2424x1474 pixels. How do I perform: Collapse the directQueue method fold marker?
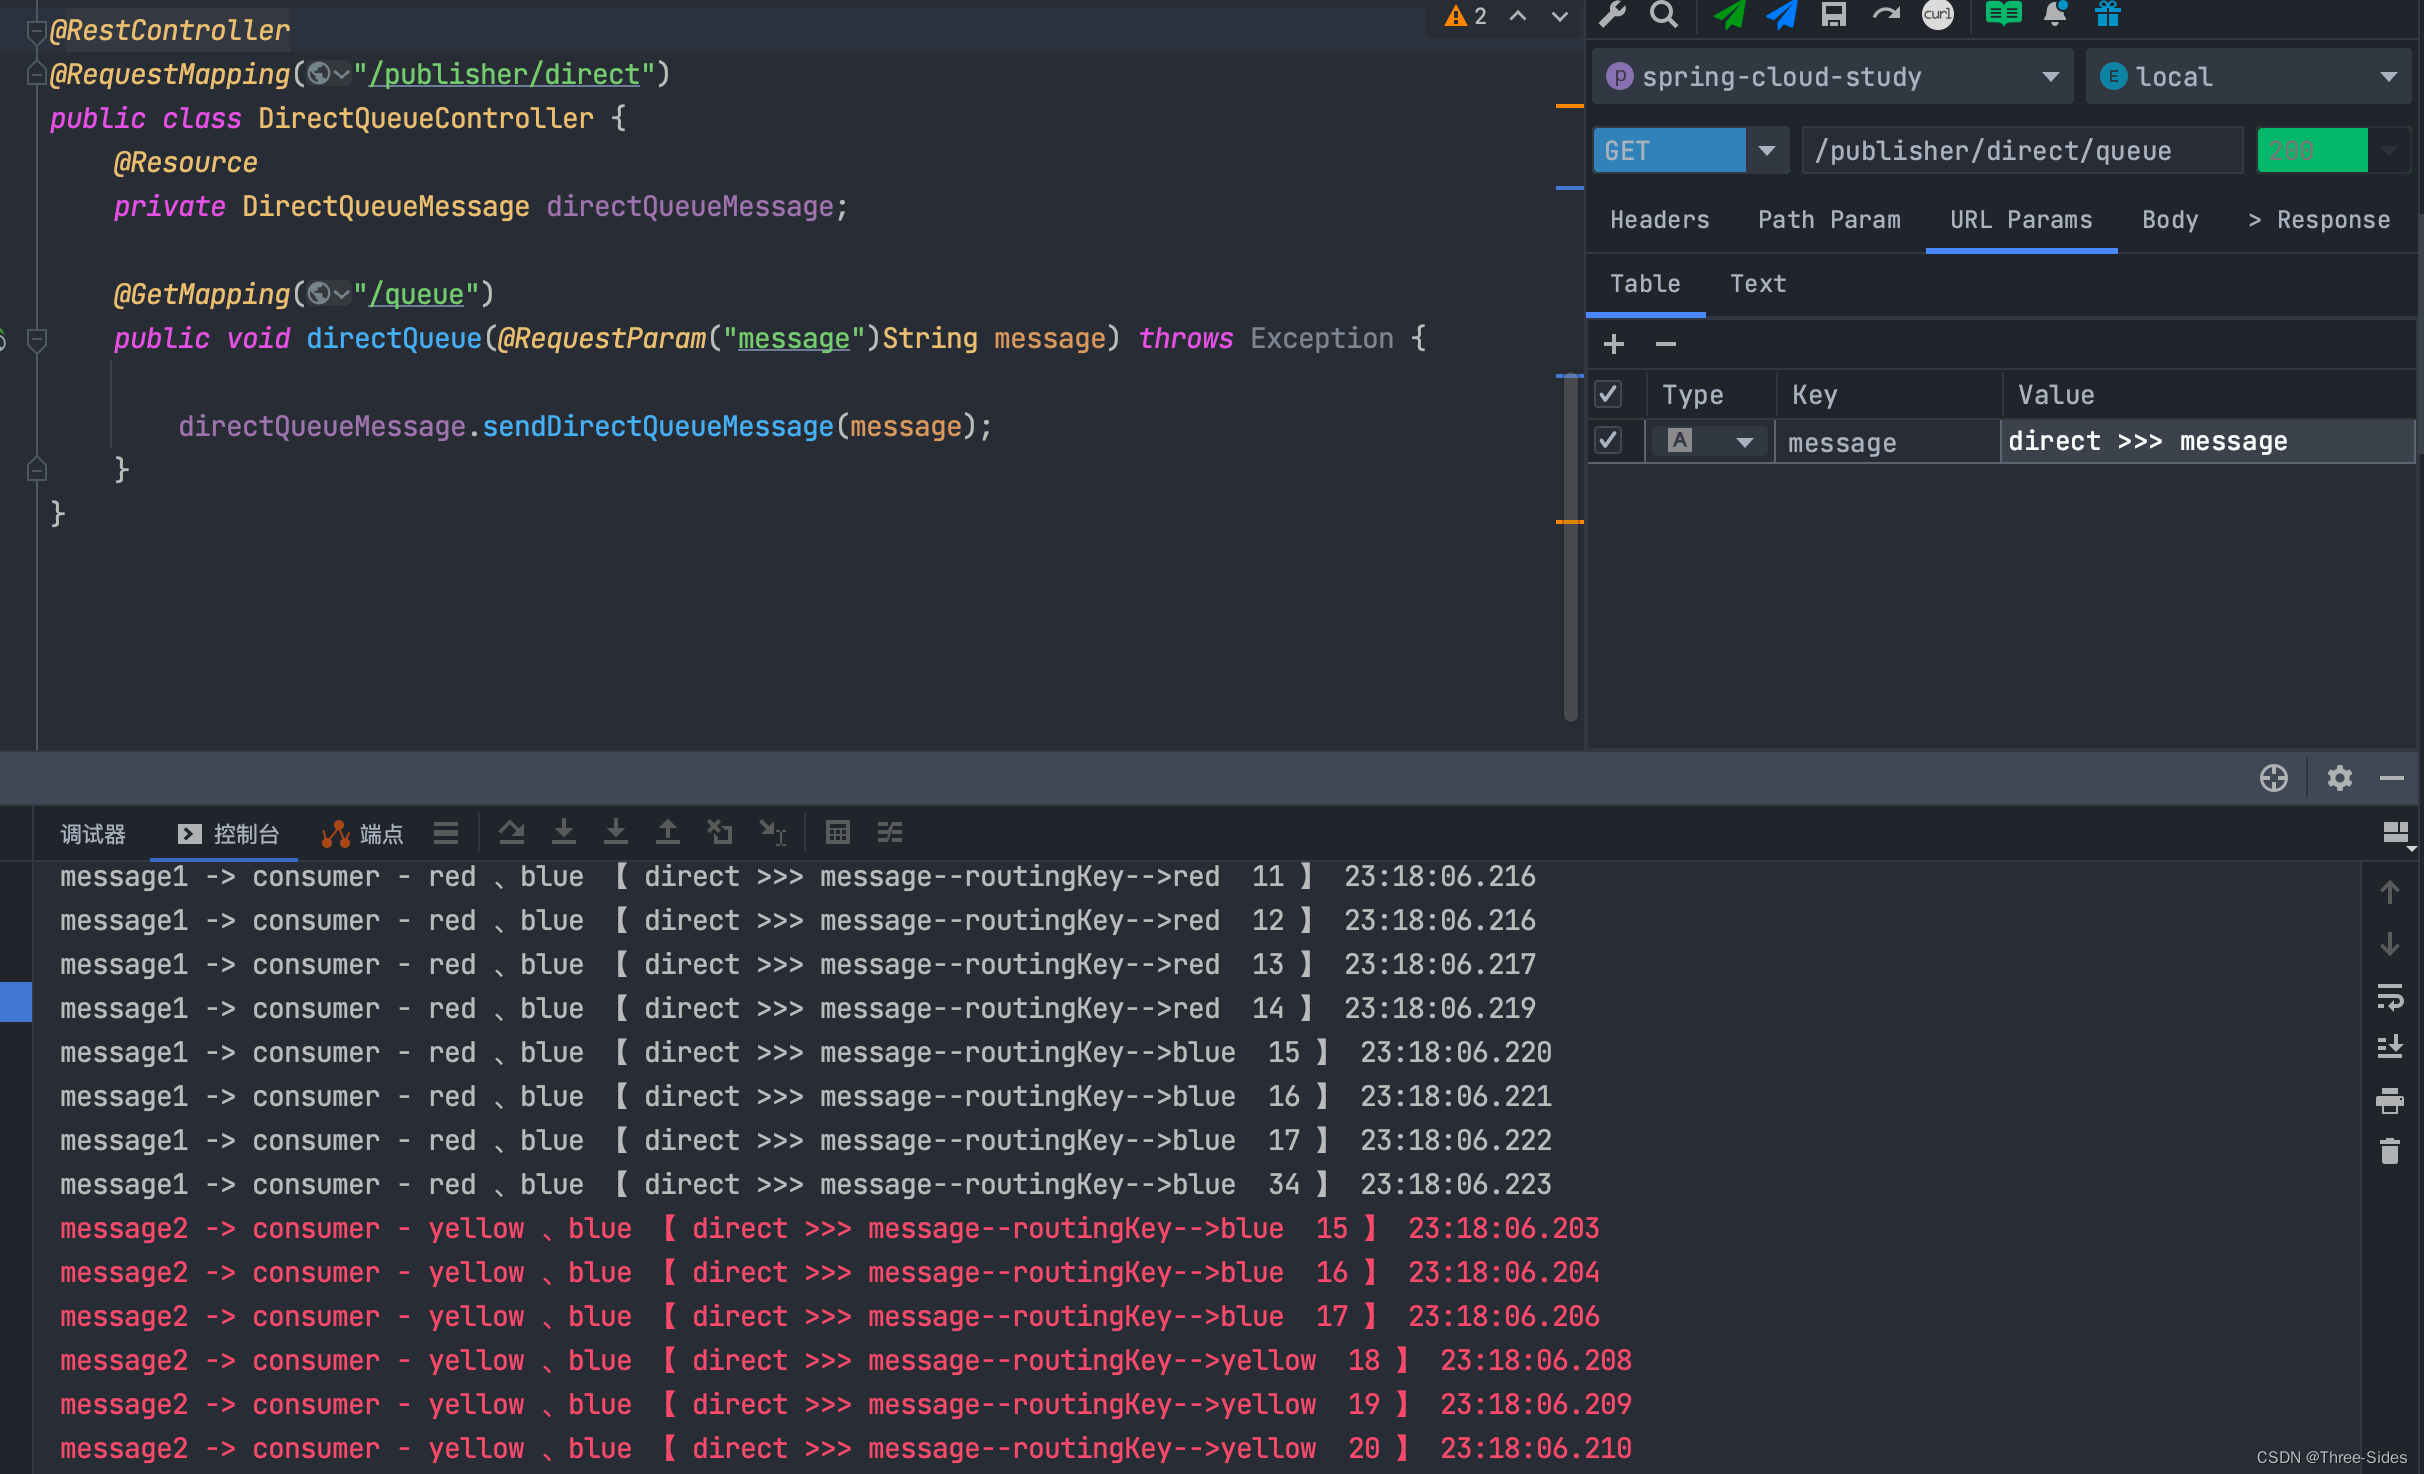(x=37, y=340)
